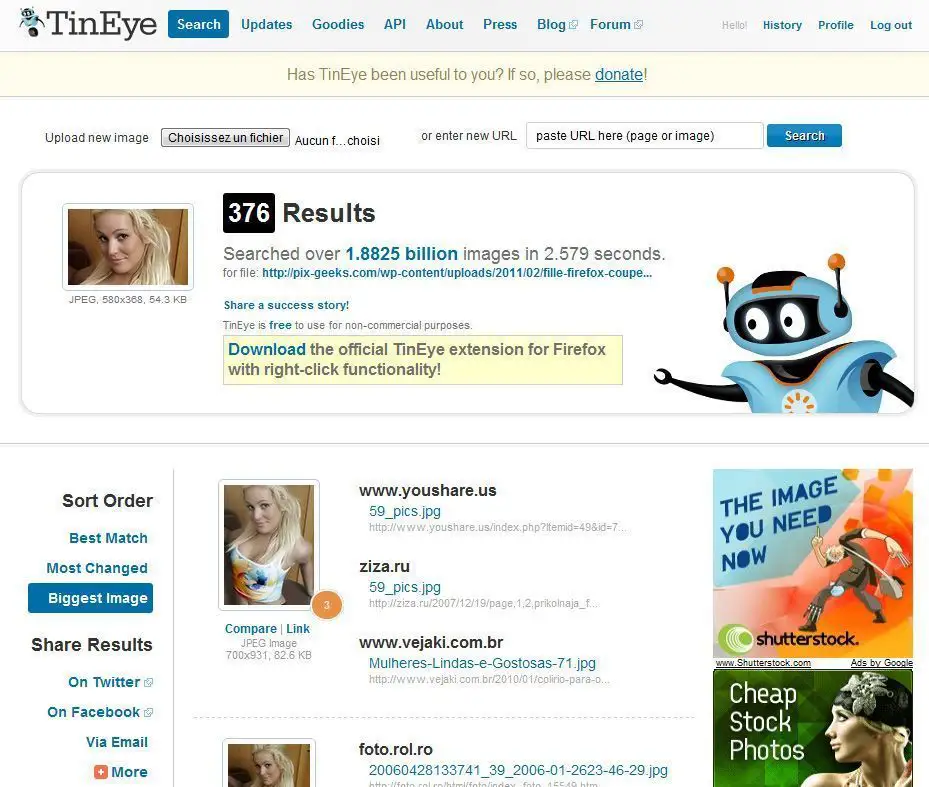Click Compare under first result thumbnail
Screen dimensions: 929x787
click(x=251, y=629)
